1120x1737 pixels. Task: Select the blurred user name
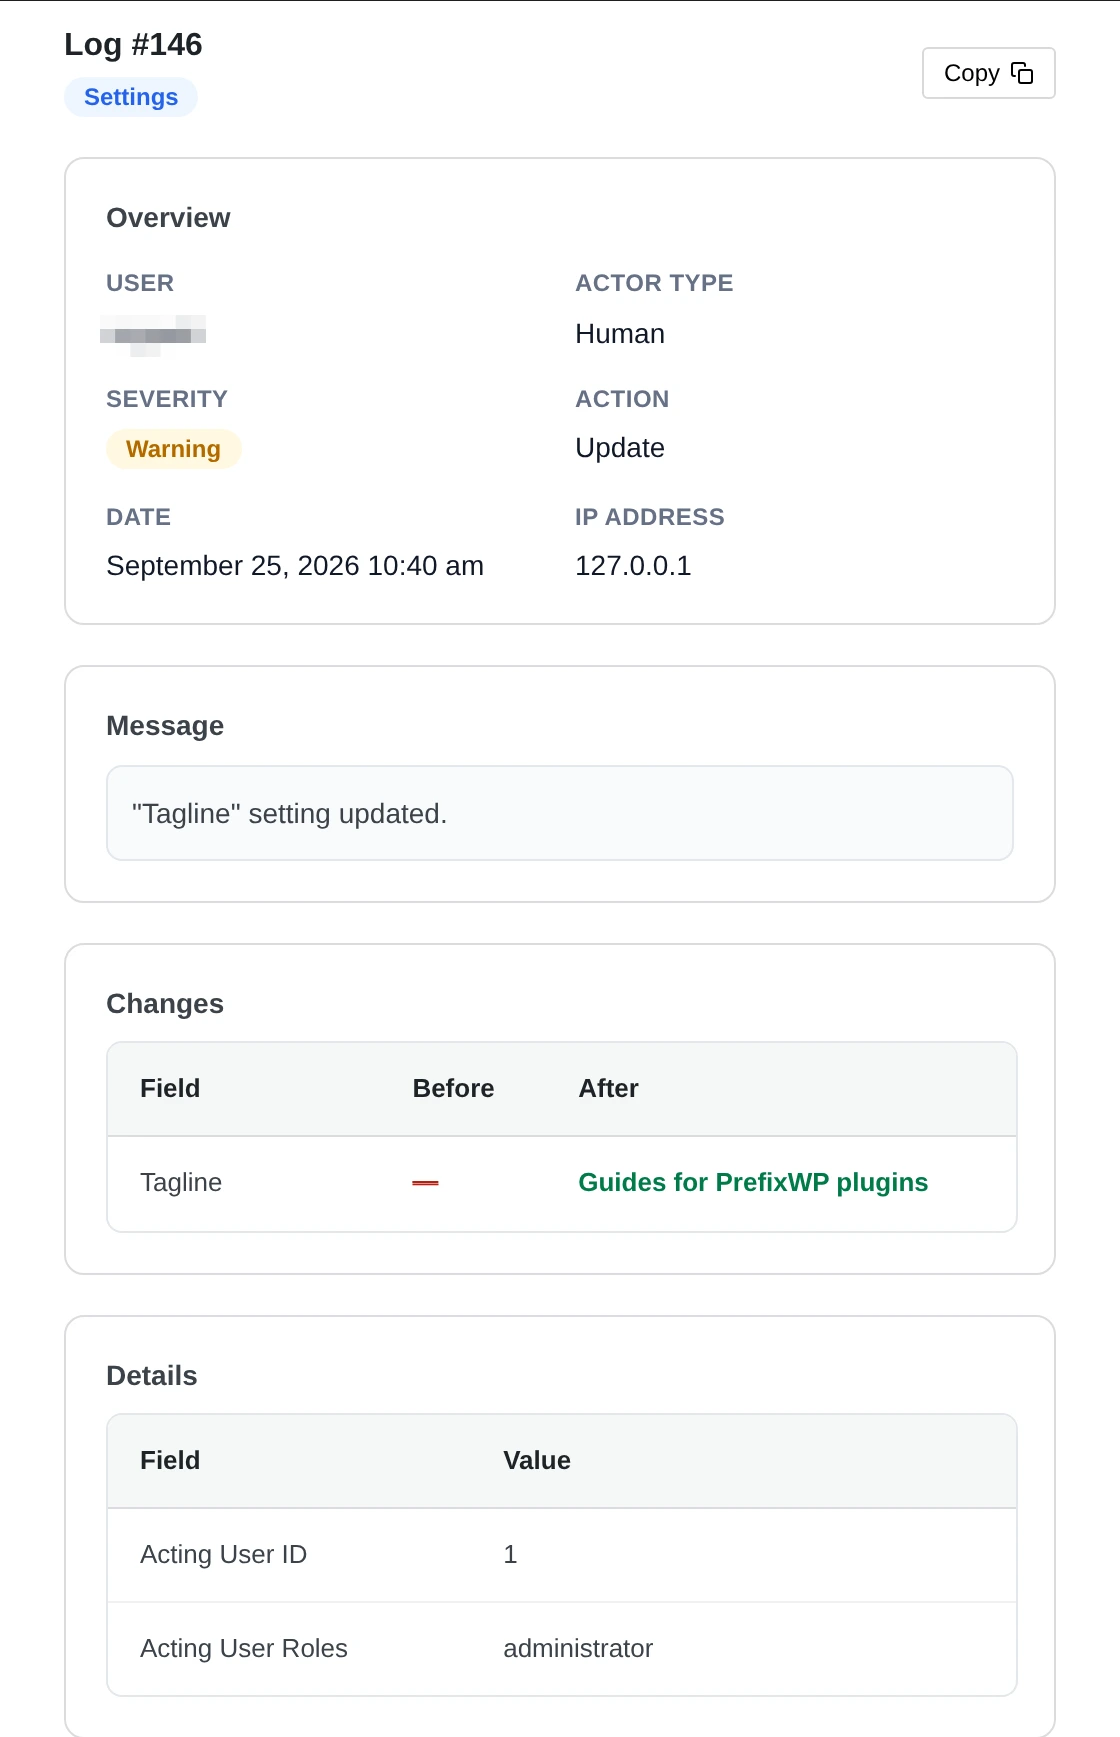tap(153, 335)
